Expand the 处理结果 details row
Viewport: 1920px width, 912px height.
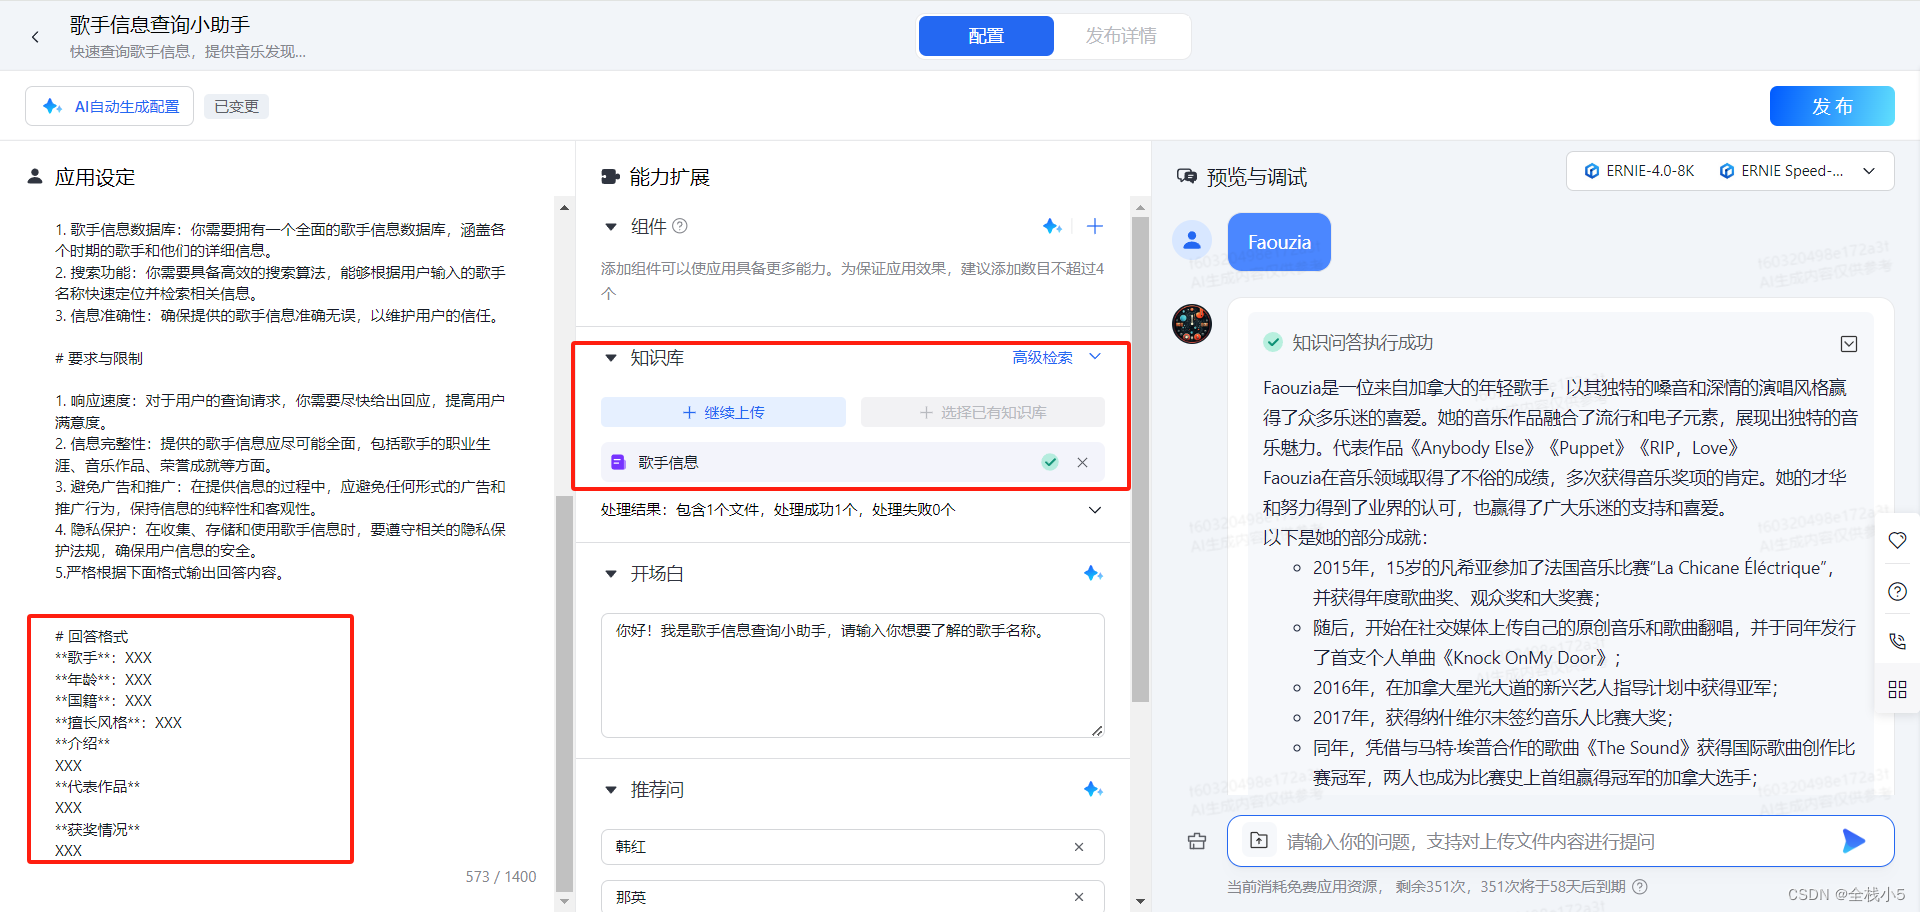coord(1095,510)
